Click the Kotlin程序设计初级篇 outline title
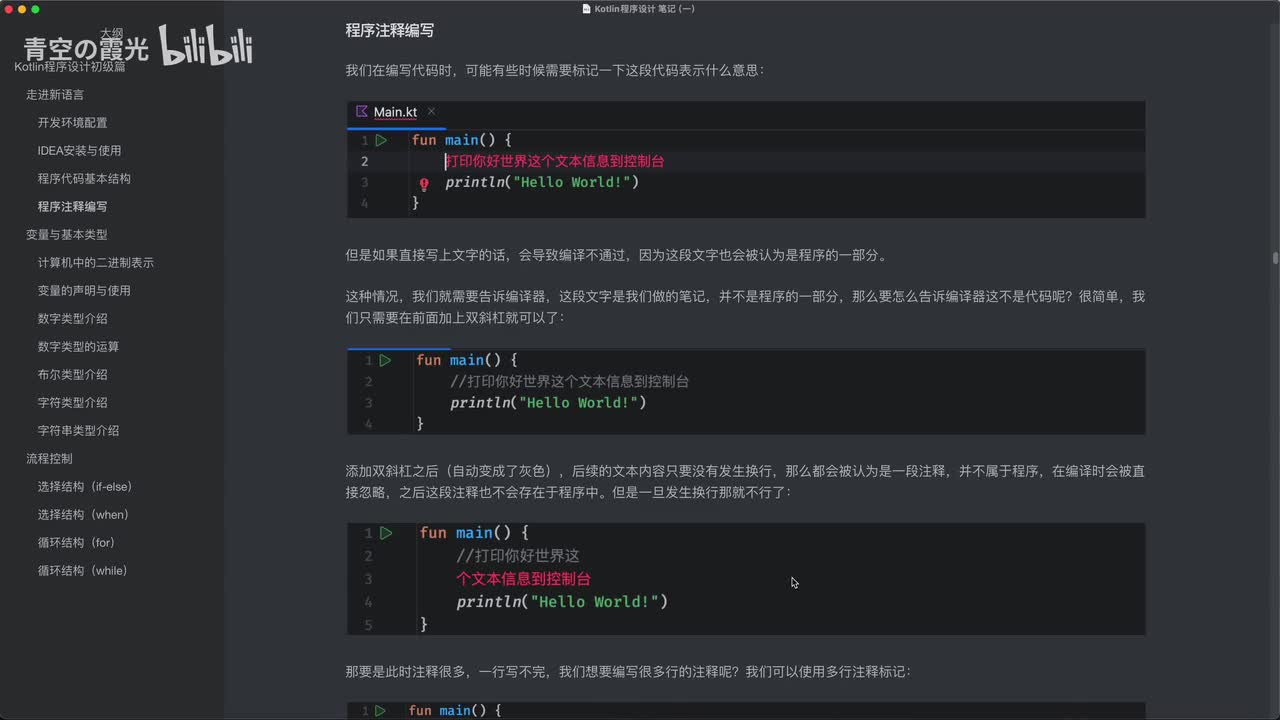Viewport: 1280px width, 720px height. 70,67
